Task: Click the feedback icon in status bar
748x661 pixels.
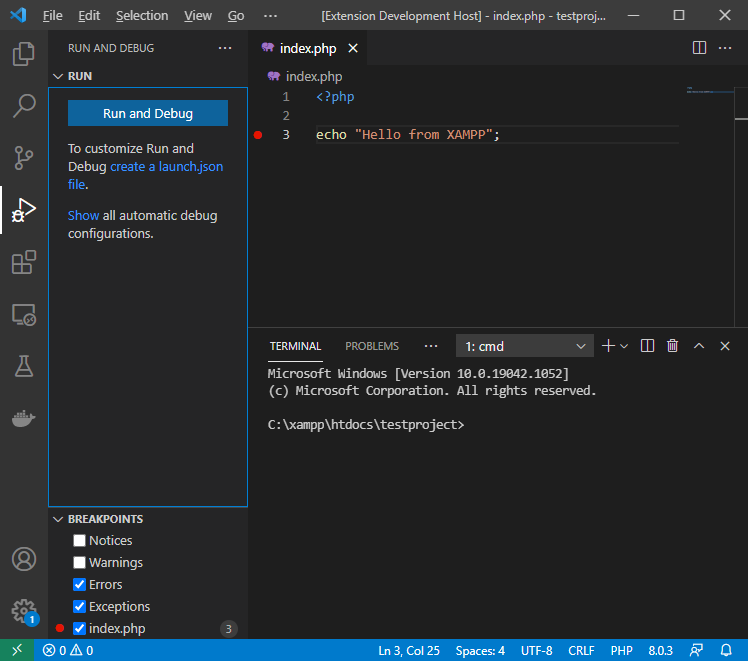Action: pos(696,650)
